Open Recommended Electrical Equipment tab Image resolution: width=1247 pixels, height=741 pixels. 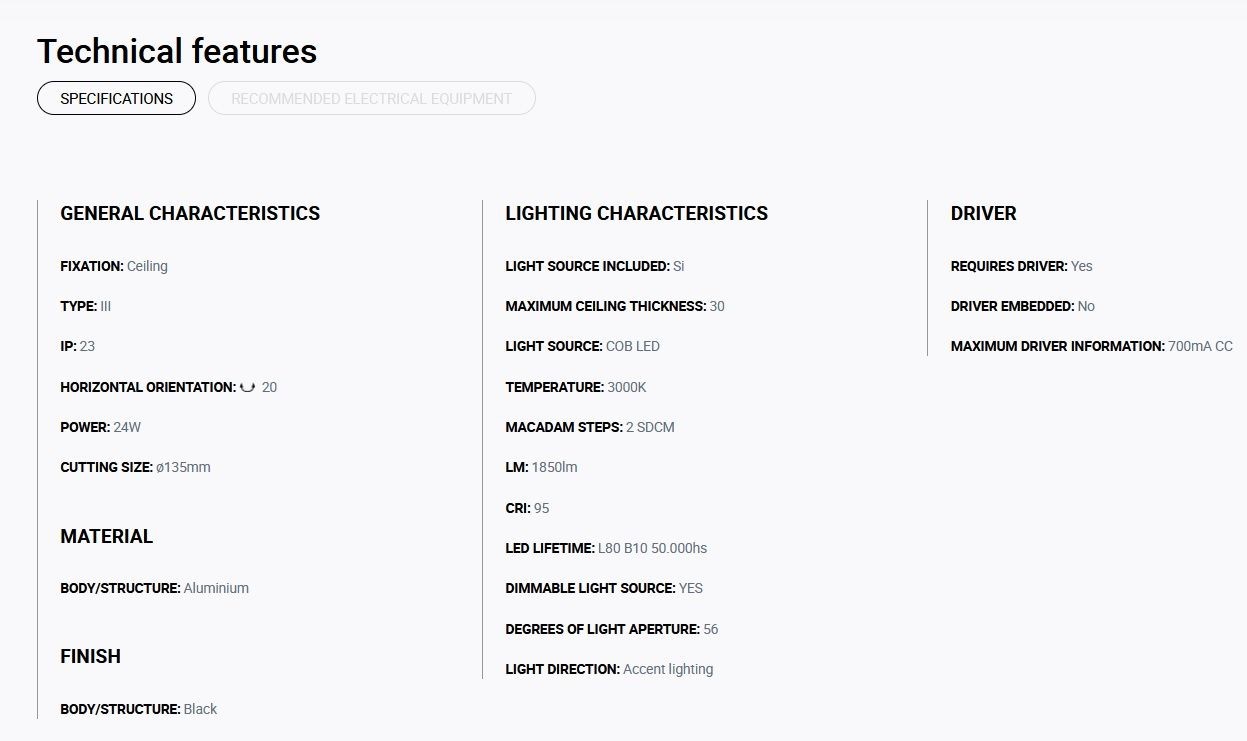point(372,98)
